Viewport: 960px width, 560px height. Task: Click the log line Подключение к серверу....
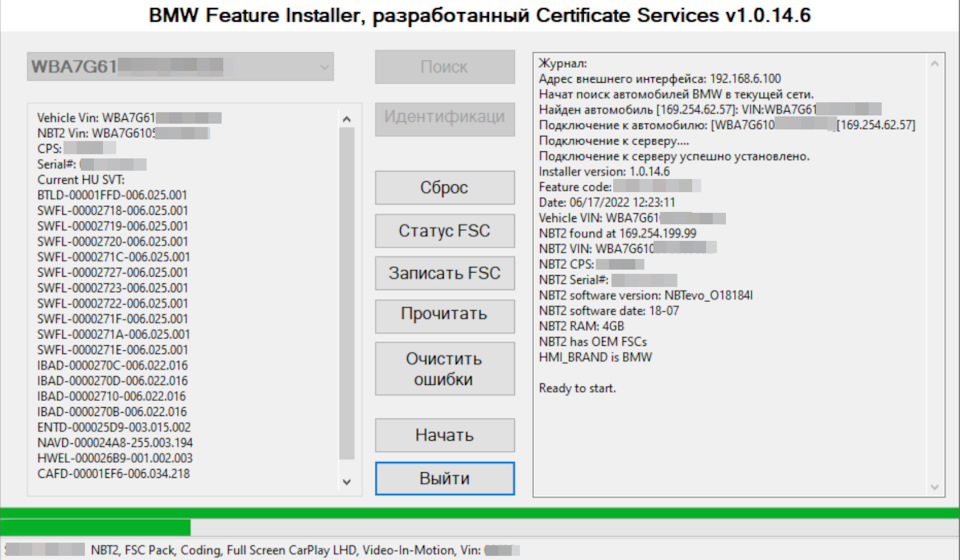click(614, 141)
